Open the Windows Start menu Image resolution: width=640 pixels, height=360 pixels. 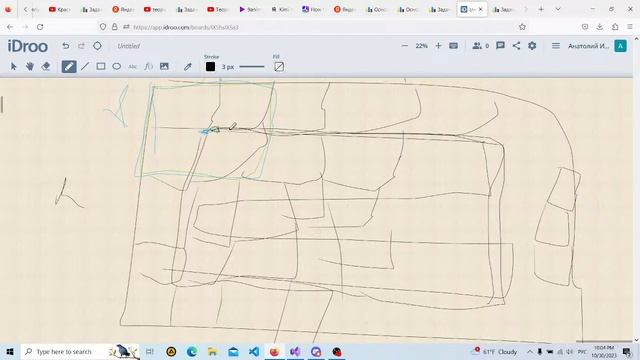(x=10, y=351)
